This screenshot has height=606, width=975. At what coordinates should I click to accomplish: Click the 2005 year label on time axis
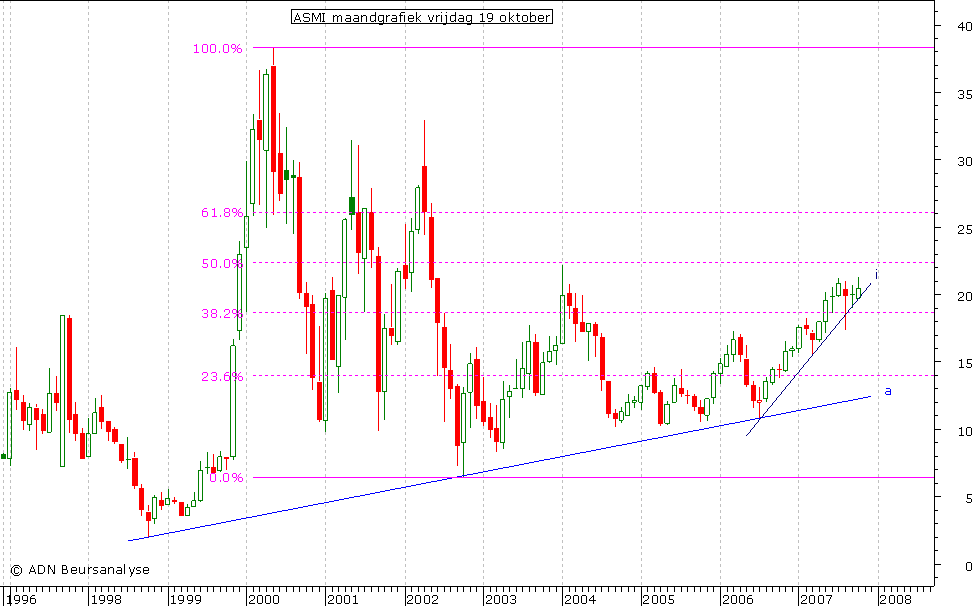(658, 599)
